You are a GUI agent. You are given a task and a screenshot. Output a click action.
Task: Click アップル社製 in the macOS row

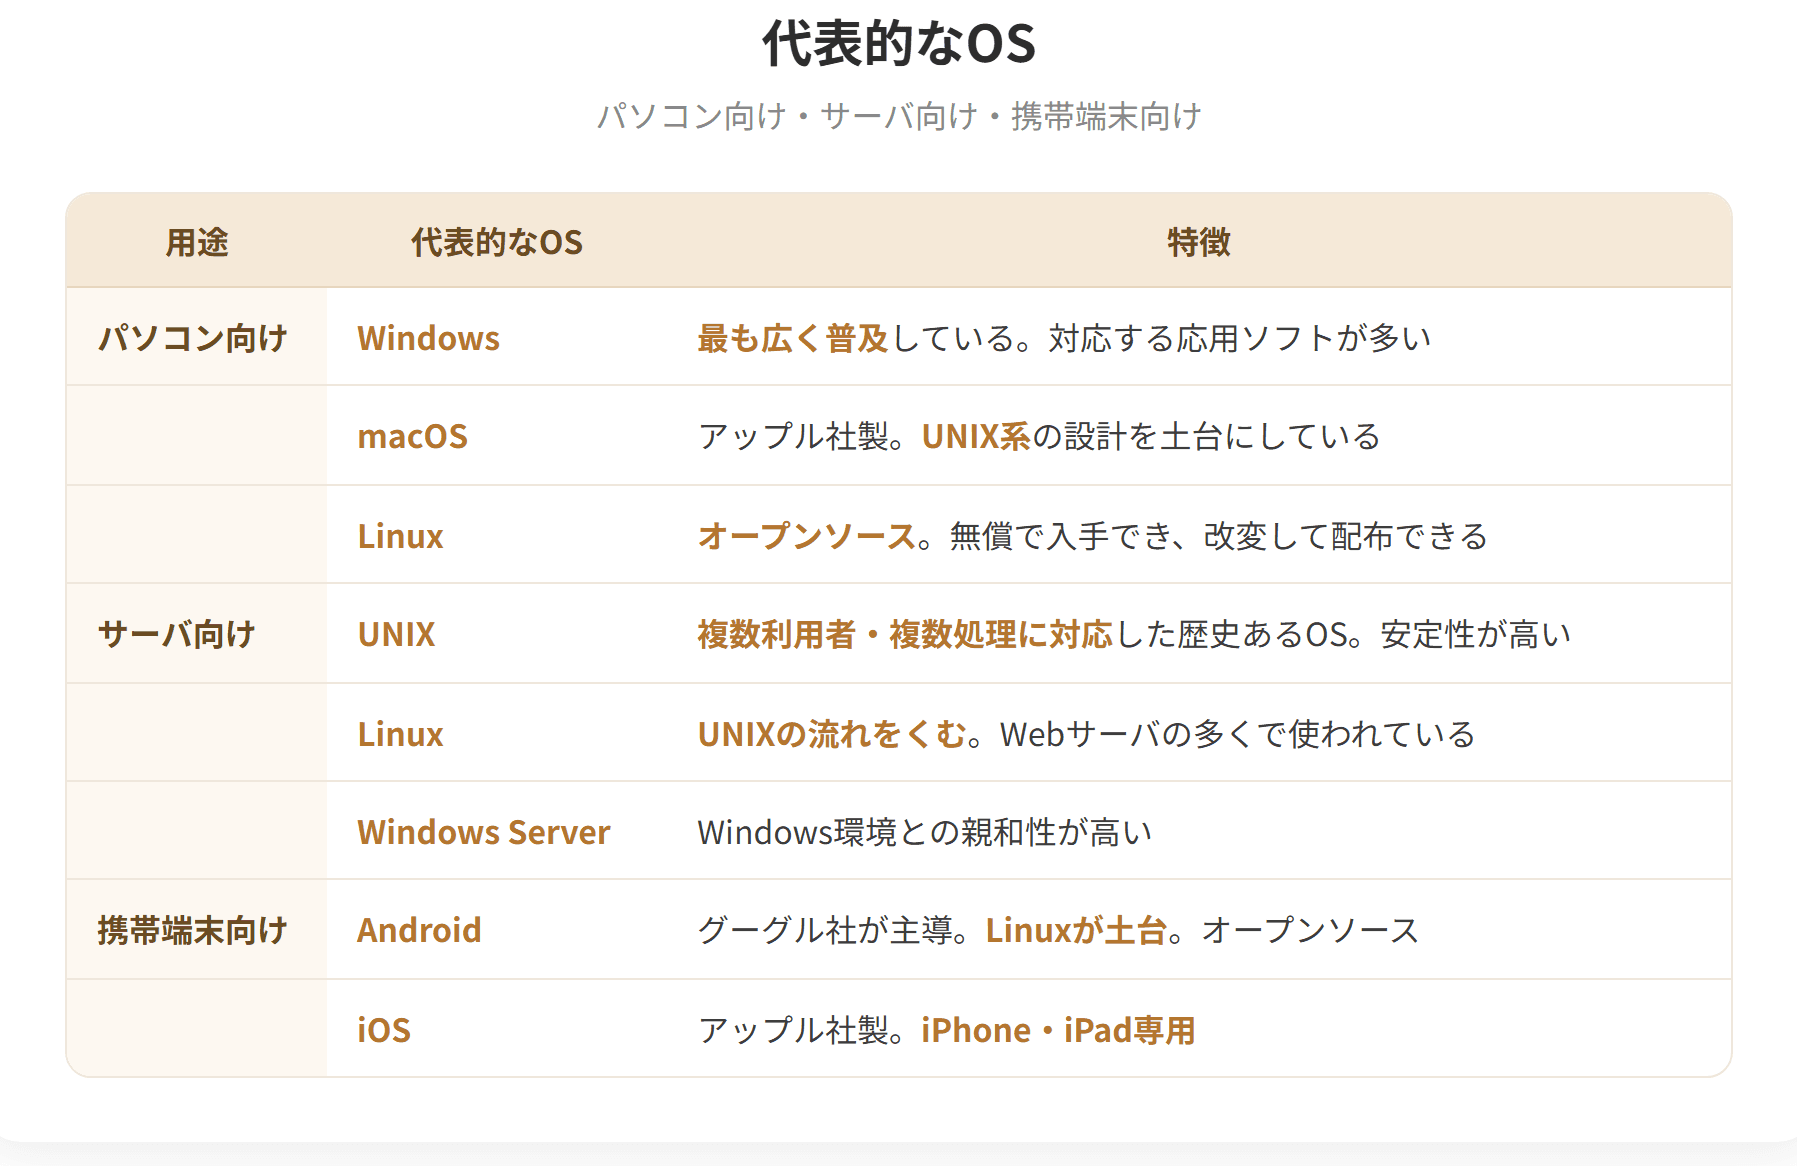click(x=793, y=436)
